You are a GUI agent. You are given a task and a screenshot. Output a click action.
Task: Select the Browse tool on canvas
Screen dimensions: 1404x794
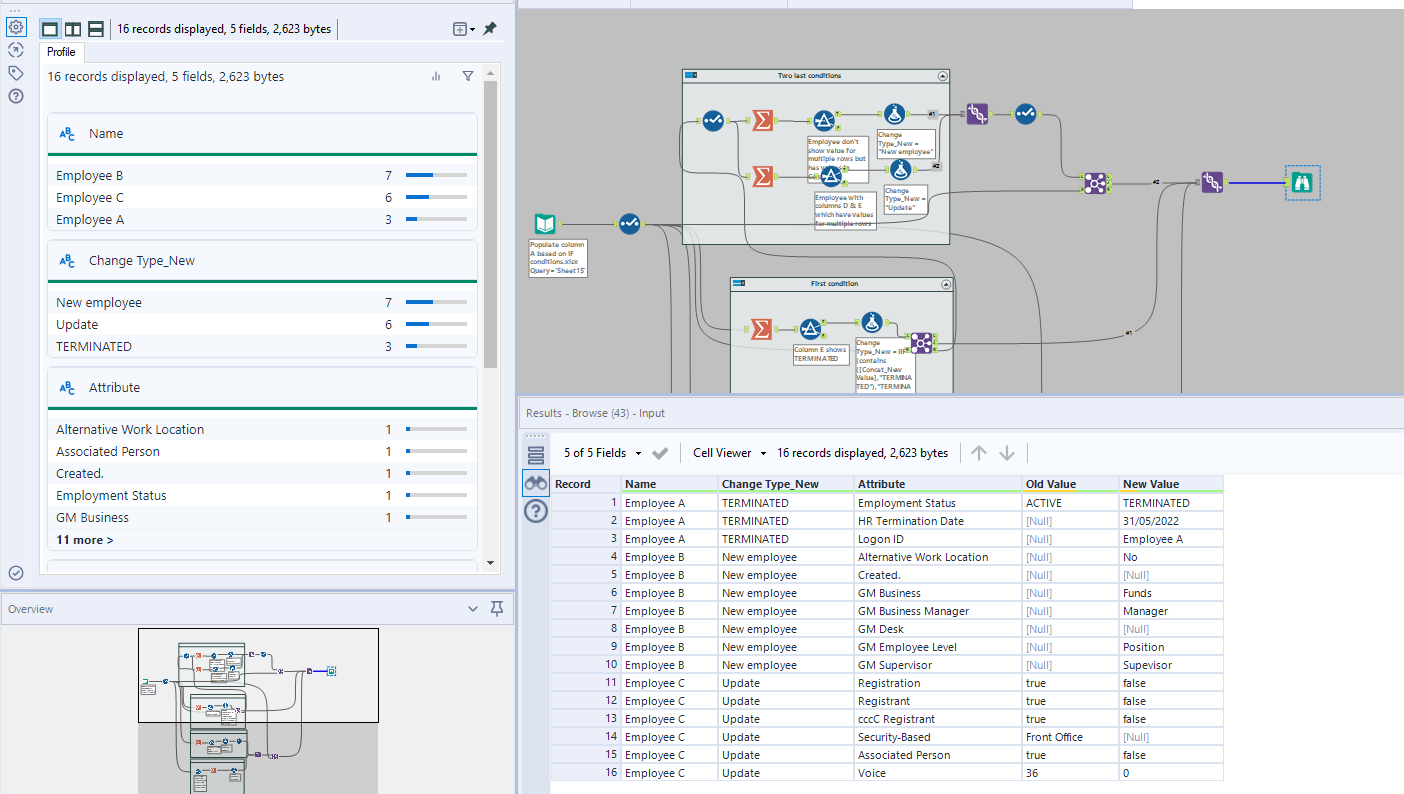(1302, 183)
